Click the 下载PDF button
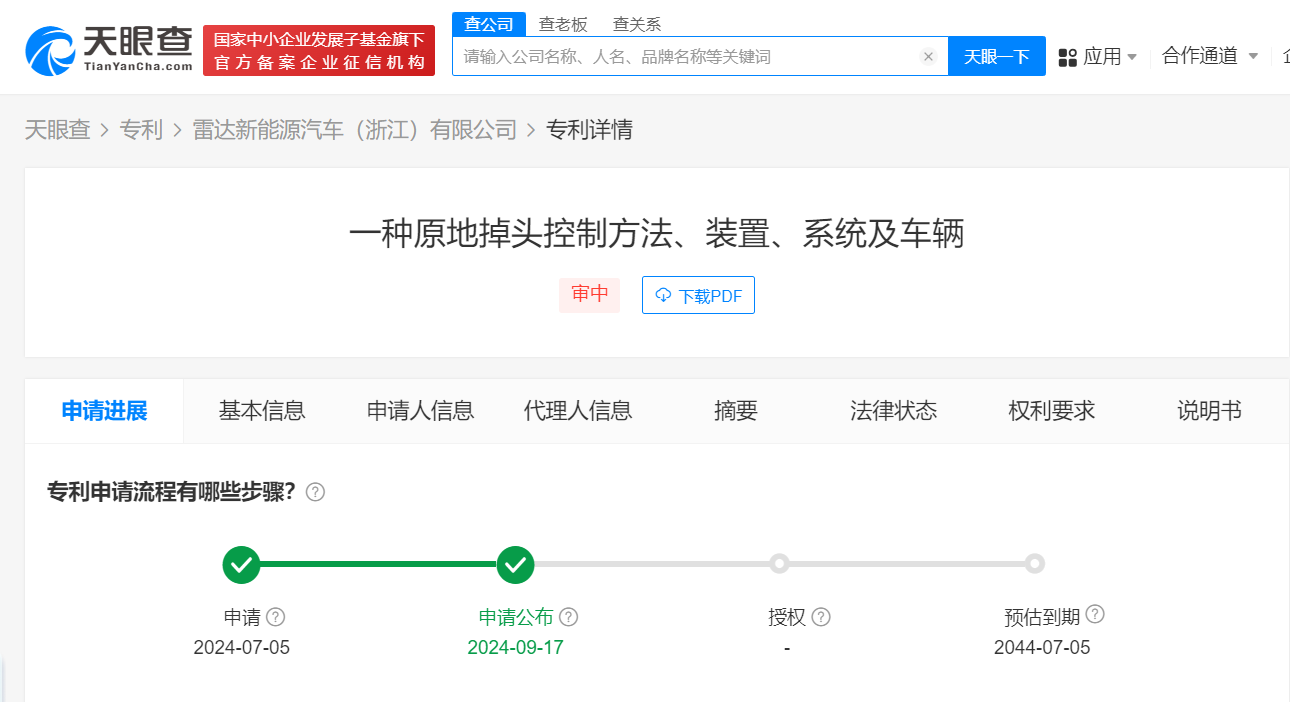1290x702 pixels. pos(698,294)
